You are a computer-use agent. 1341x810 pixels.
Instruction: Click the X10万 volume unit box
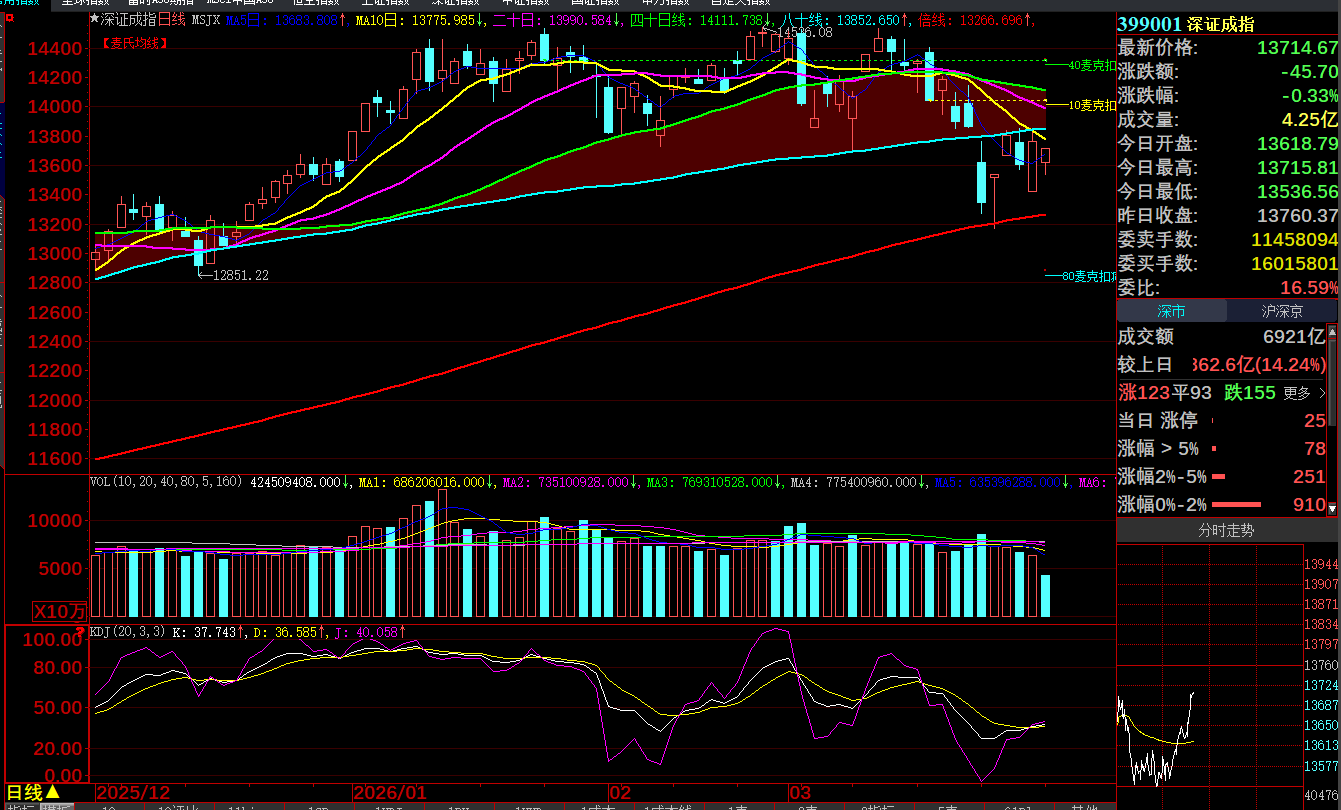60,611
